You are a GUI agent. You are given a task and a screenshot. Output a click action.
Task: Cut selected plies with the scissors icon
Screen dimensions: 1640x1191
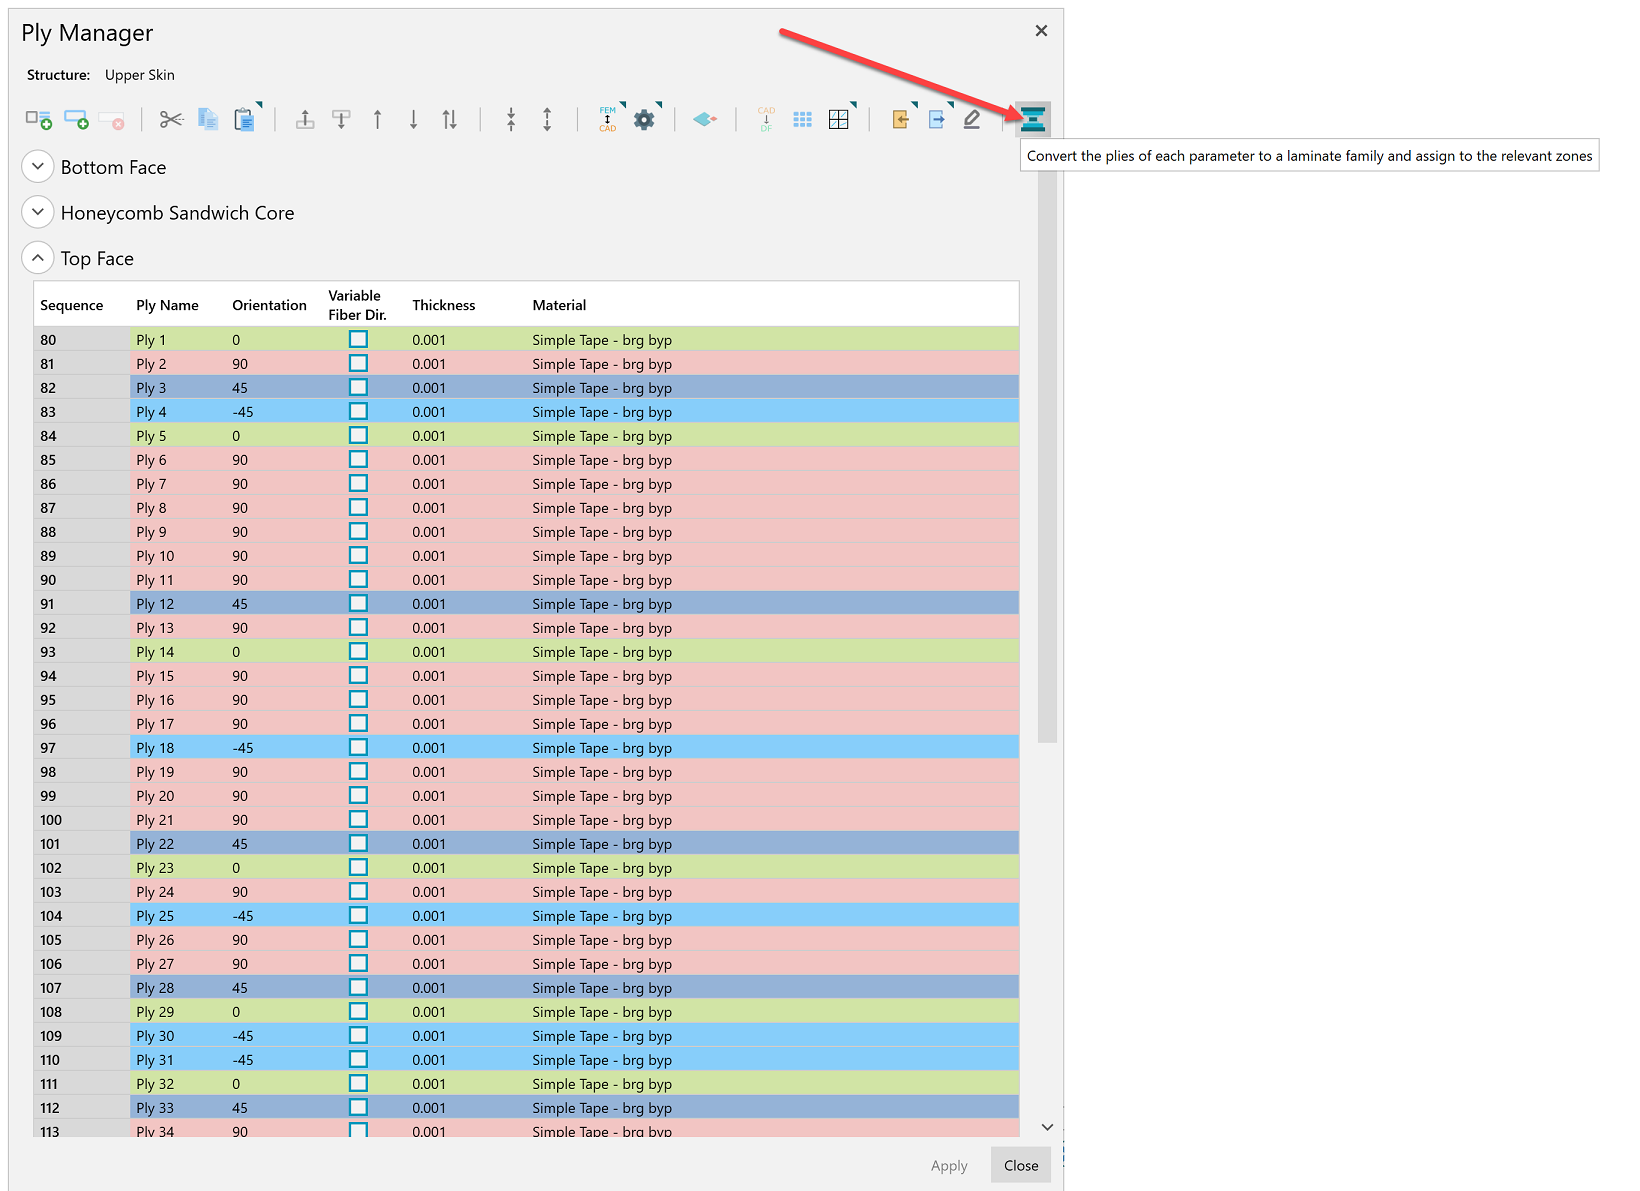(x=171, y=120)
